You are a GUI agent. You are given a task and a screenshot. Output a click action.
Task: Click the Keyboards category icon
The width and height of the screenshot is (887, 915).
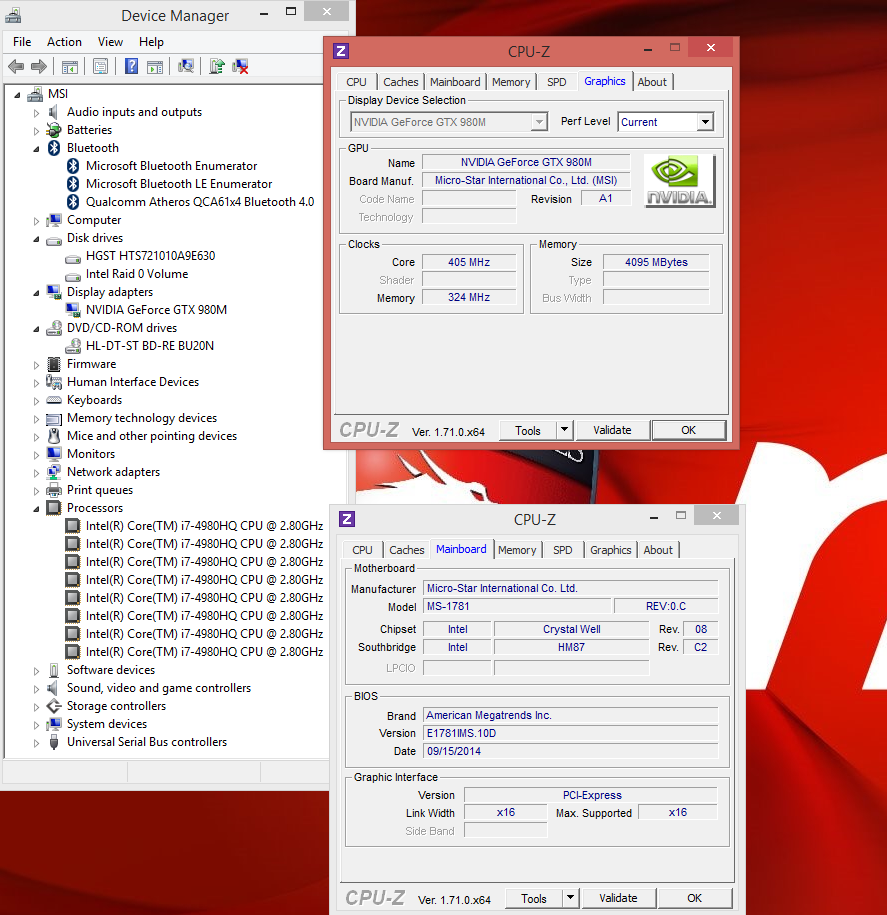pyautogui.click(x=54, y=400)
